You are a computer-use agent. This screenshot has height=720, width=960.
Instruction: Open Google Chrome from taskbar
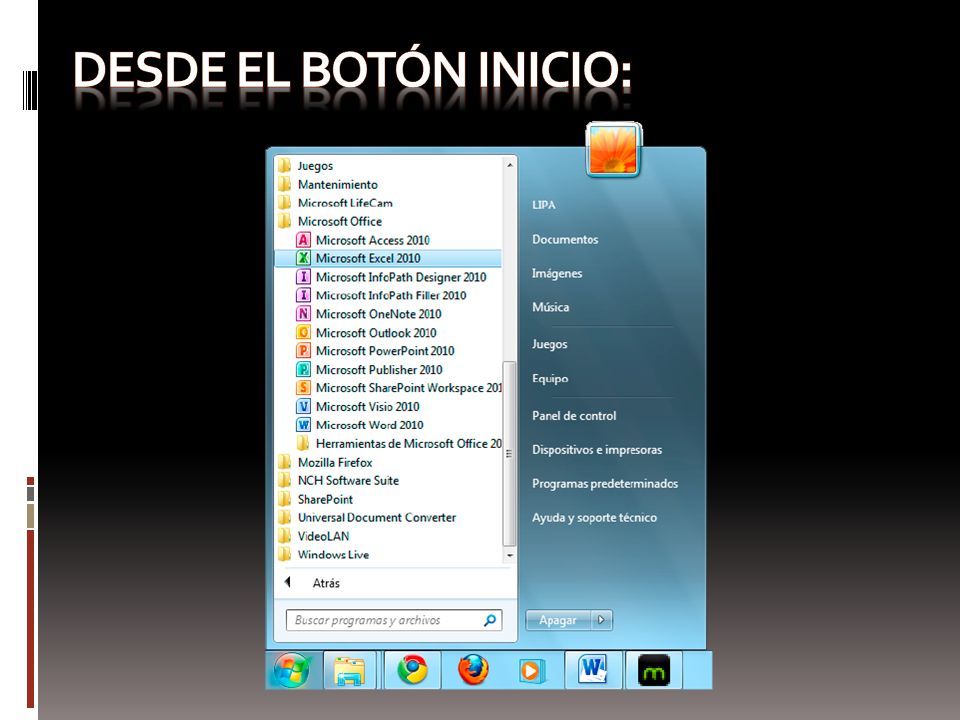click(413, 670)
